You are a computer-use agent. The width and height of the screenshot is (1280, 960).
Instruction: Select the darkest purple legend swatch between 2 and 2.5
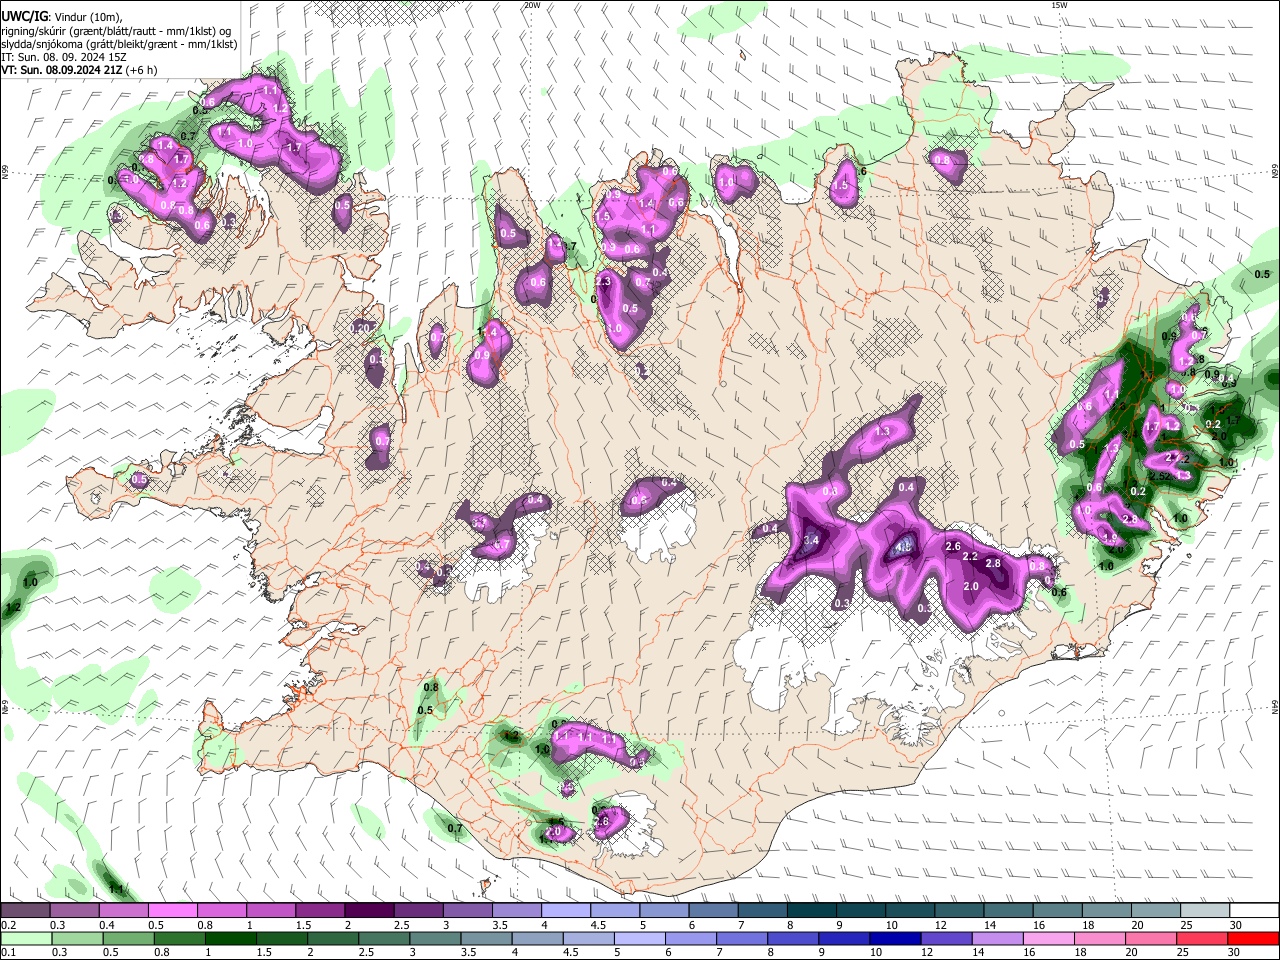[370, 911]
